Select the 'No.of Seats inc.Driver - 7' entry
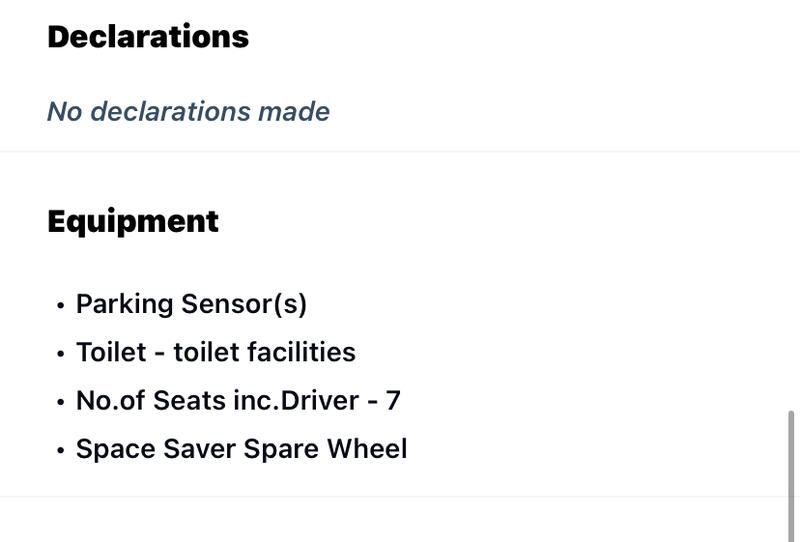 point(238,400)
